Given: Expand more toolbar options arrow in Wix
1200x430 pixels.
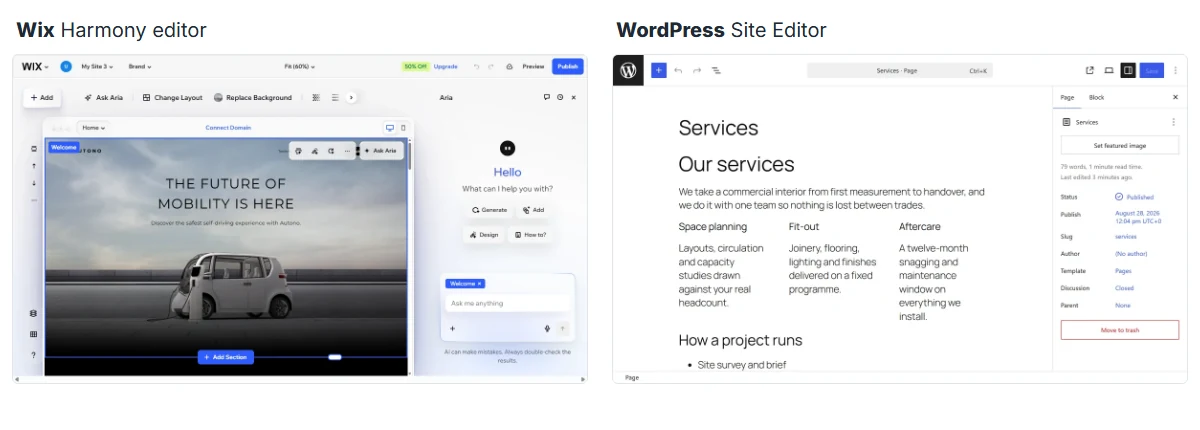Looking at the screenshot, I should coord(351,98).
